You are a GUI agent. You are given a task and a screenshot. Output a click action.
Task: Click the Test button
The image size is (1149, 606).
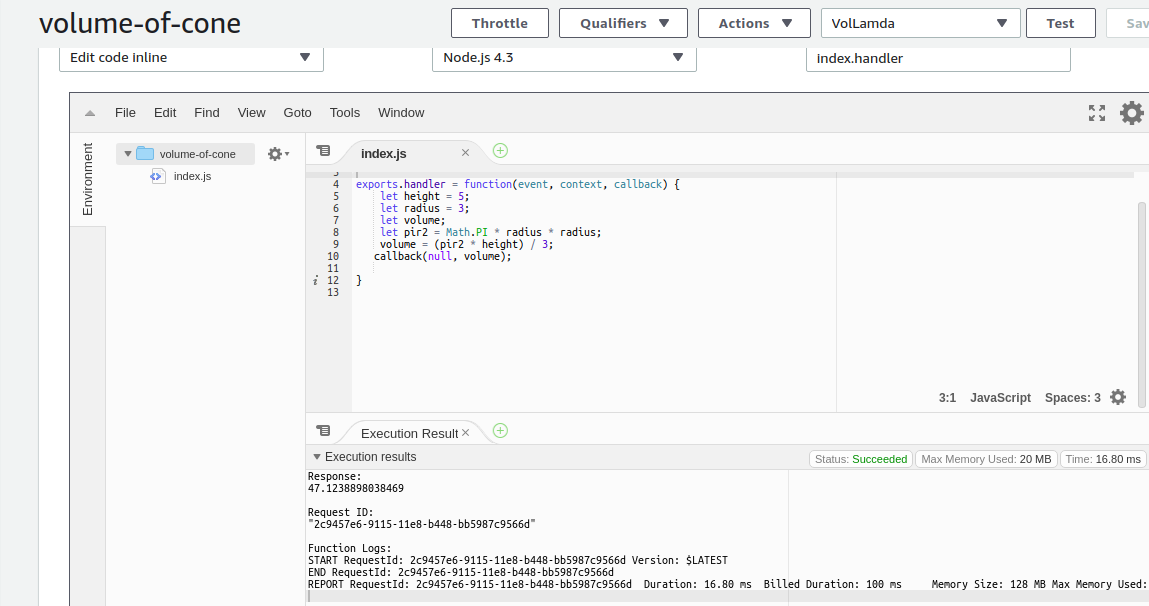[1060, 23]
